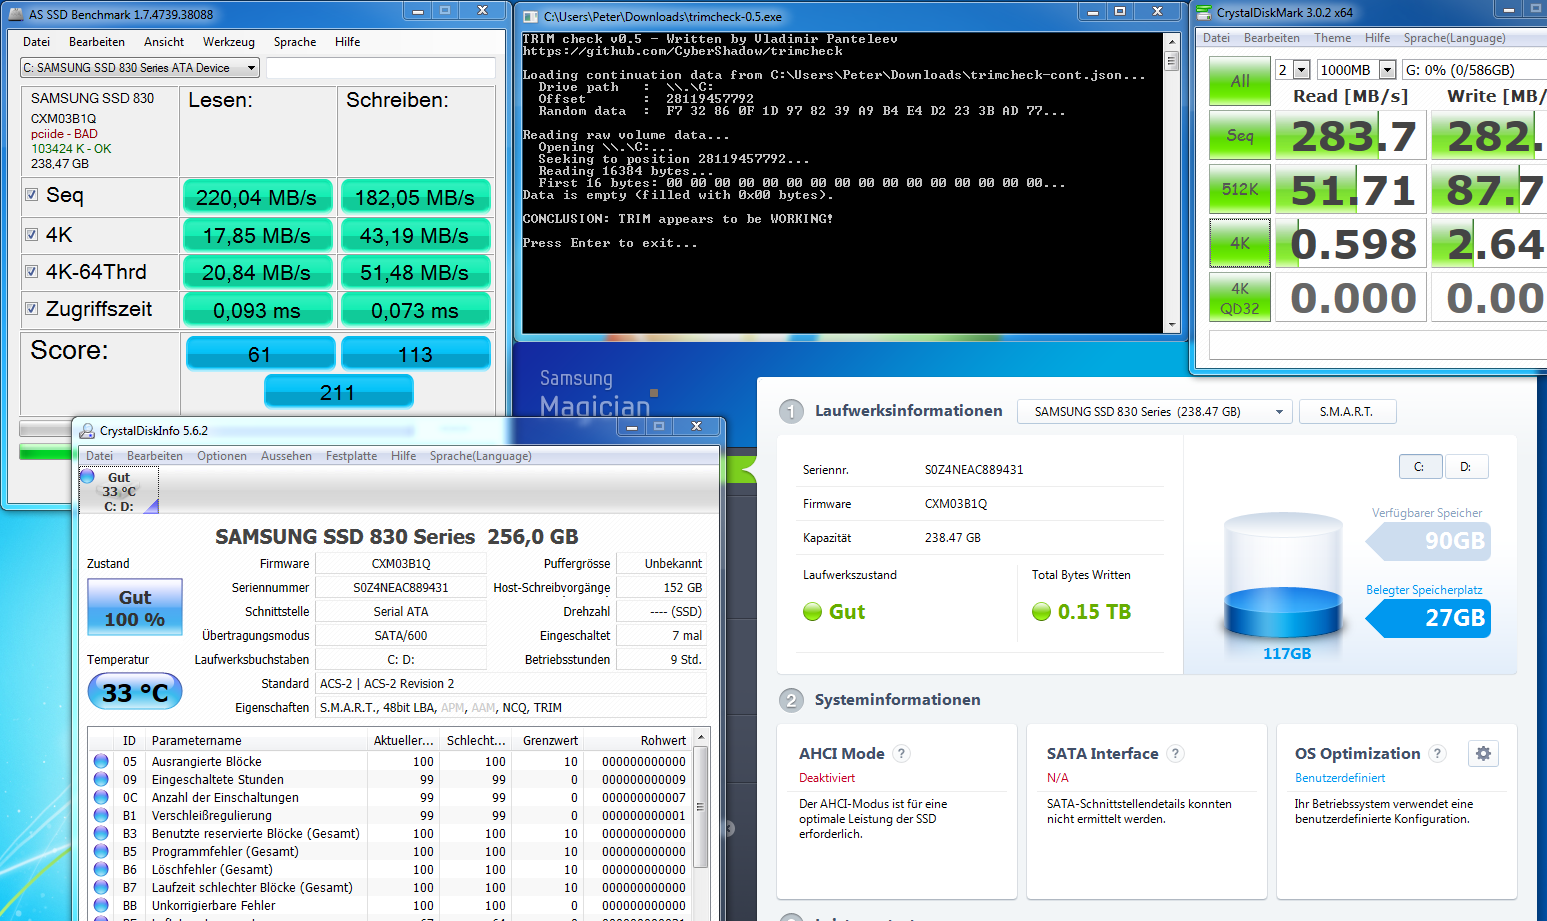Click the console window scroll down arrow
This screenshot has width=1547, height=921.
point(1171,325)
